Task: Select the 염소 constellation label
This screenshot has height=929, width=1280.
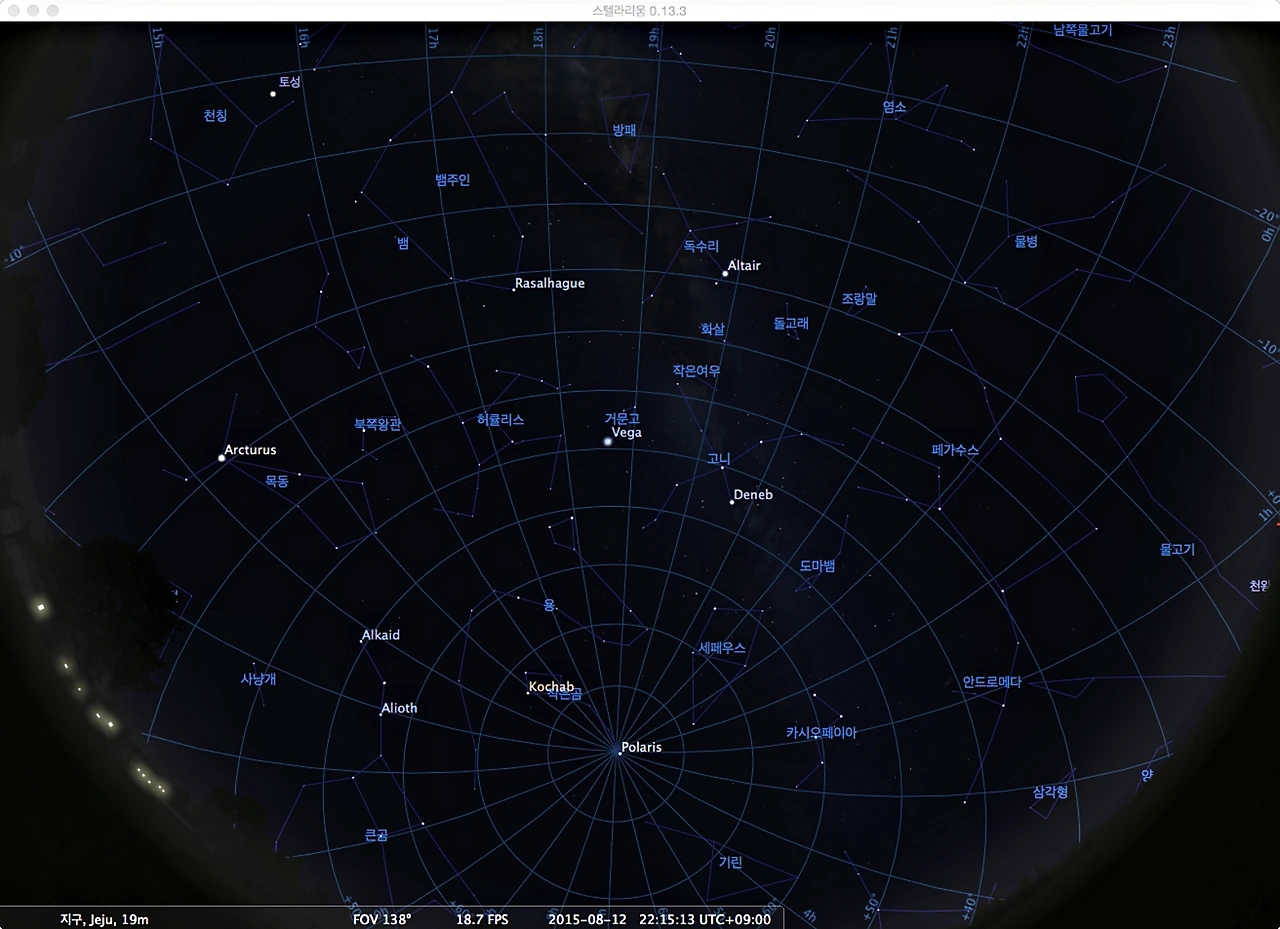Action: click(x=894, y=107)
